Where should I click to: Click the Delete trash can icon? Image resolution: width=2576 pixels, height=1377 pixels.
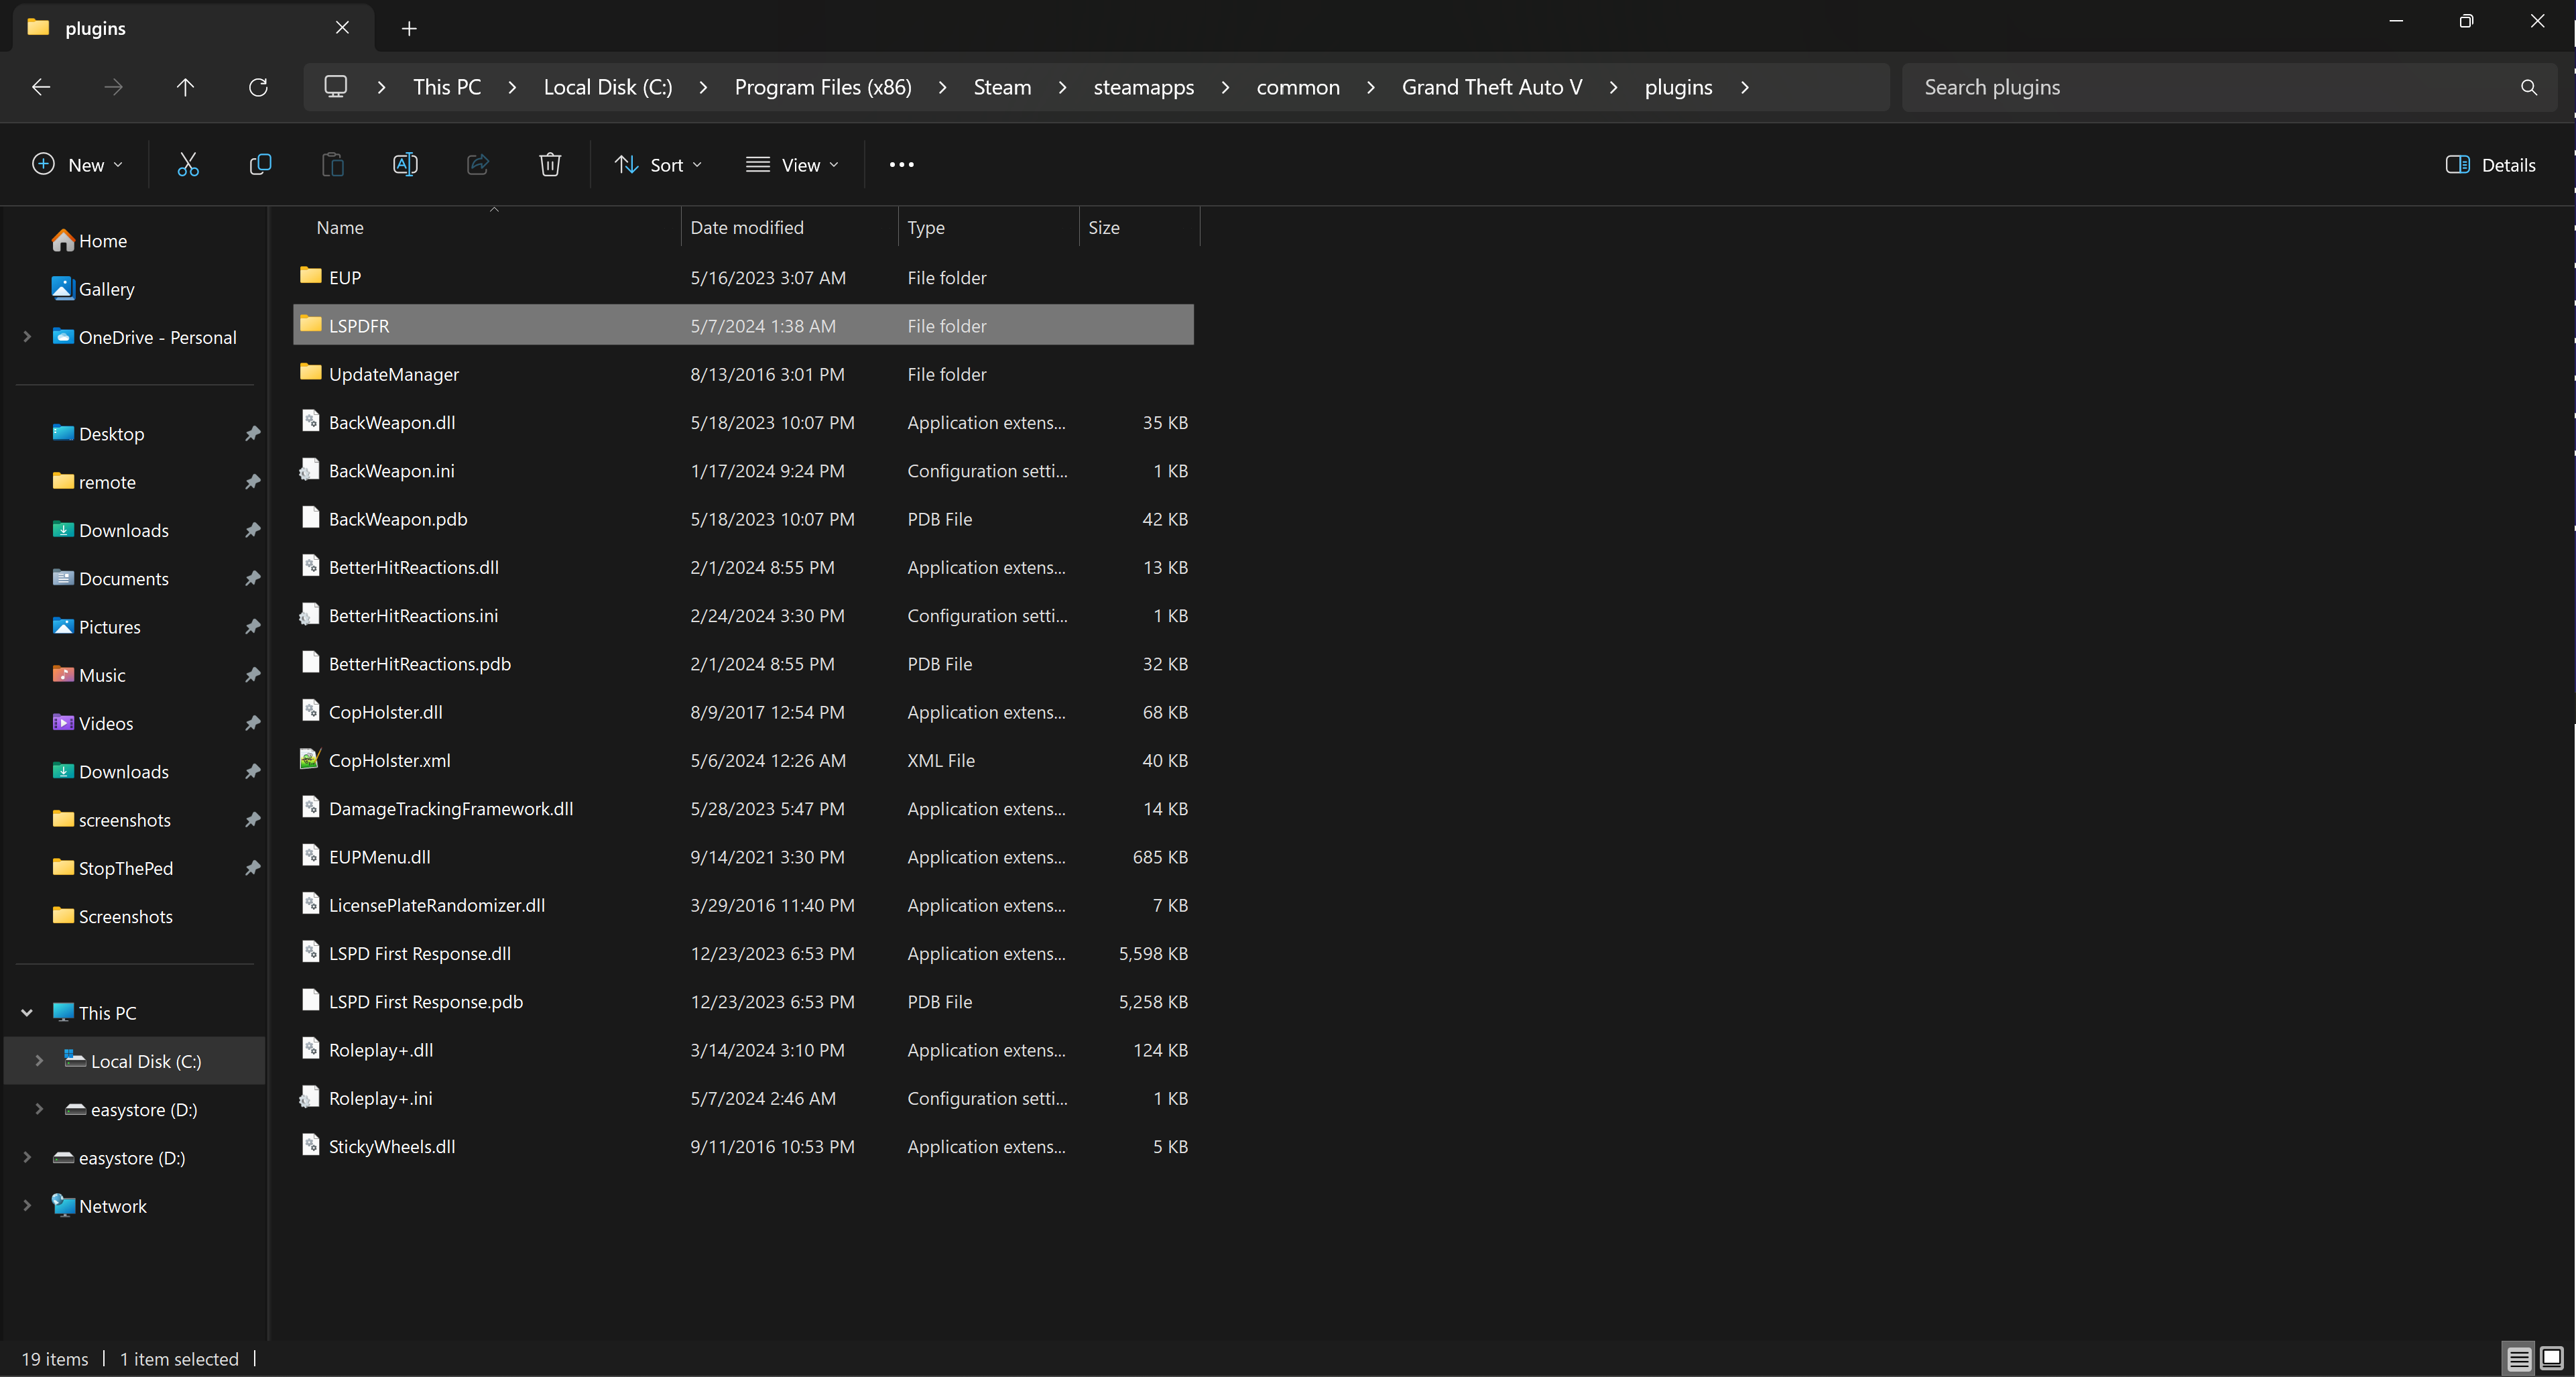550,165
